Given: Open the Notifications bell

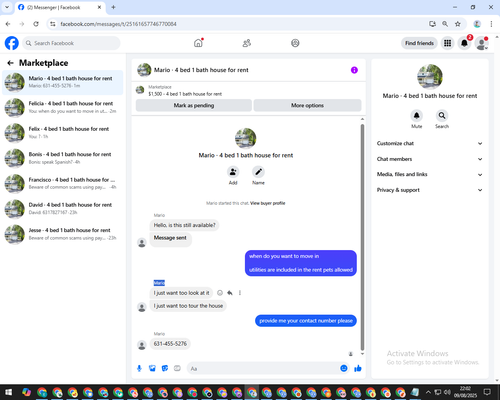Looking at the screenshot, I should (x=464, y=43).
